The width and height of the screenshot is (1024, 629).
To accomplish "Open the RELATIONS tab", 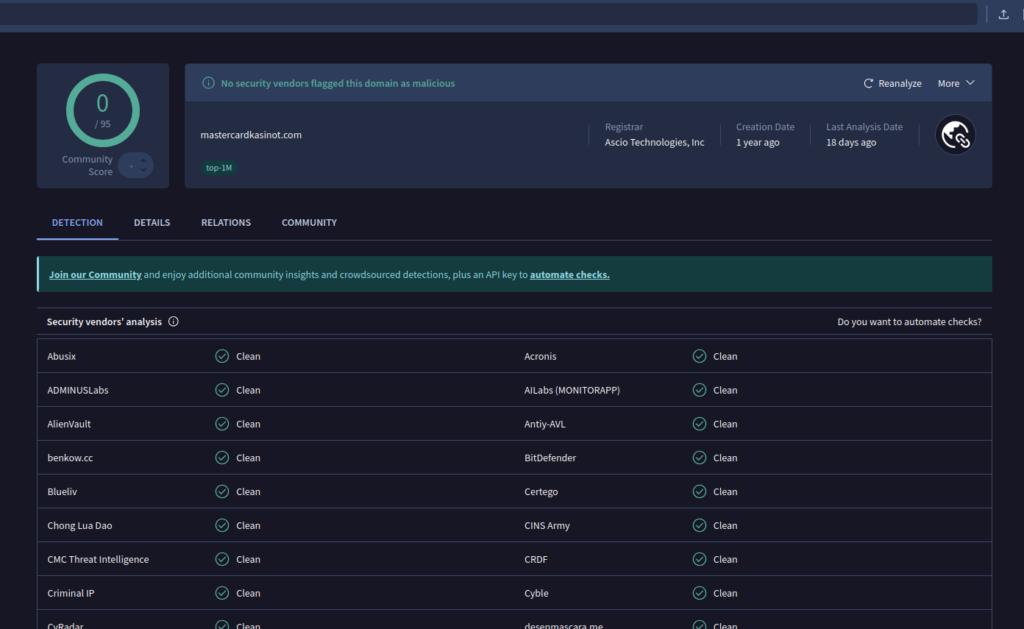I will [x=225, y=222].
